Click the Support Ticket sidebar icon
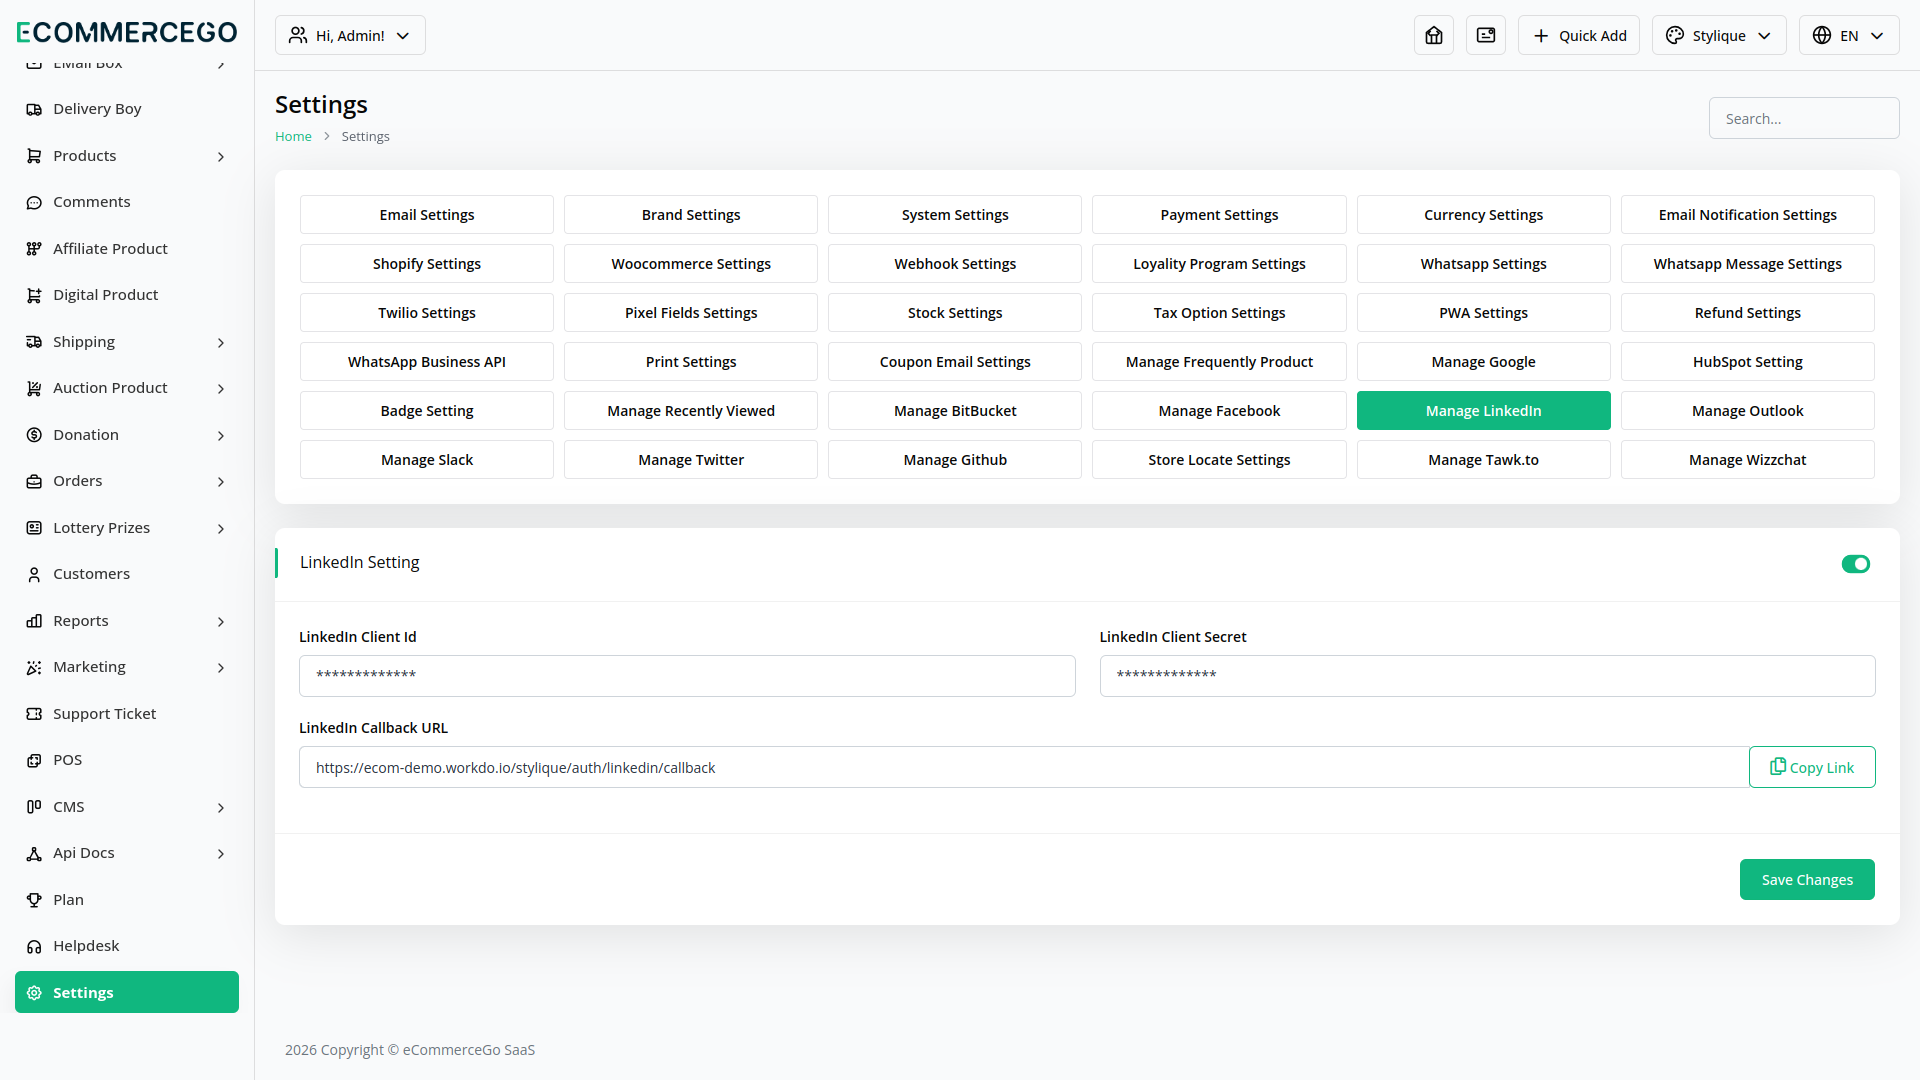Screen dimensions: 1920x1080 (x=34, y=714)
